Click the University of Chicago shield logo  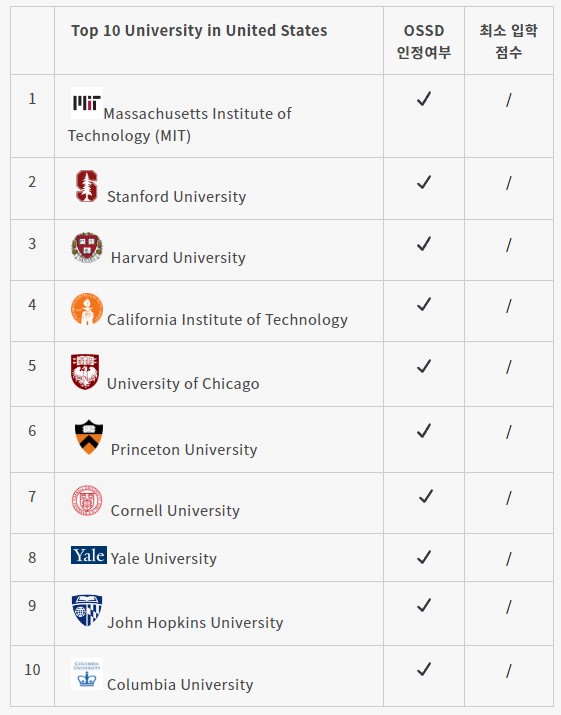[85, 372]
